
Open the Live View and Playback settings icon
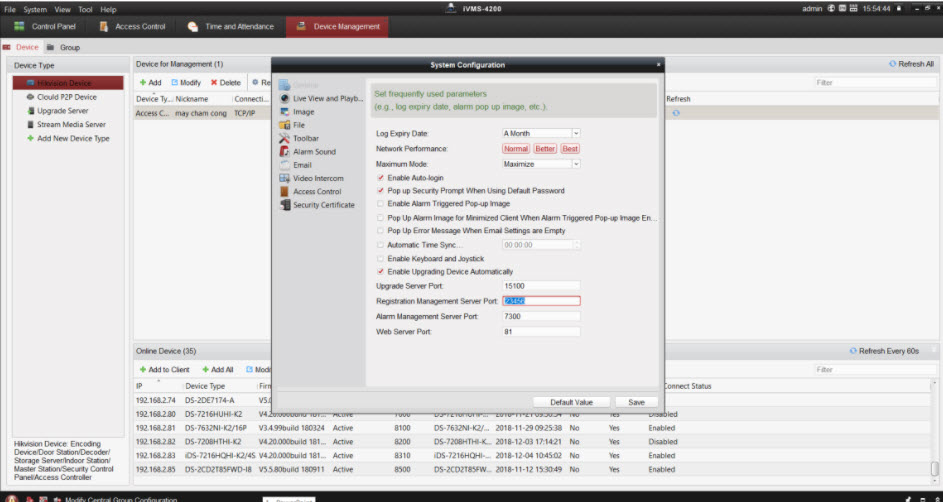coord(285,99)
